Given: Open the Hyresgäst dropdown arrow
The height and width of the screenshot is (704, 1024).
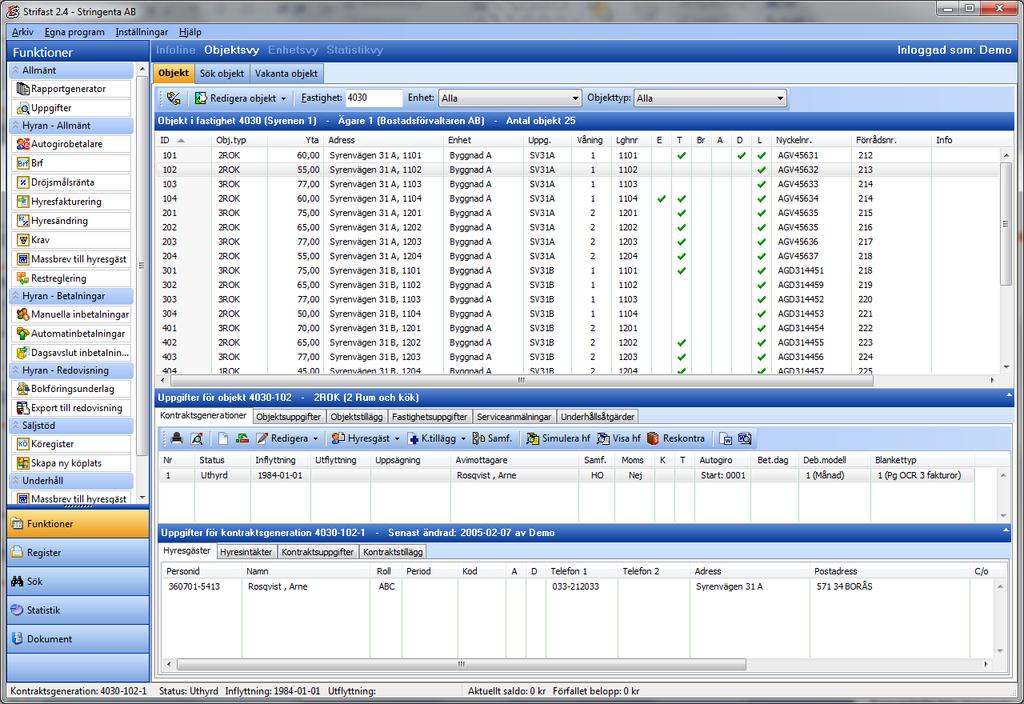Looking at the screenshot, I should (396, 439).
